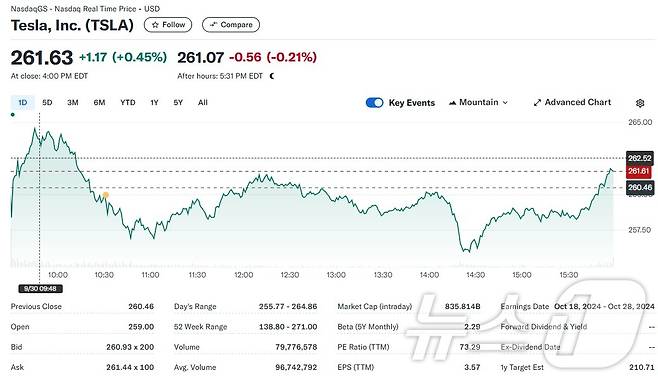Click the +1.17 (+0.45%) change figure

123,57
